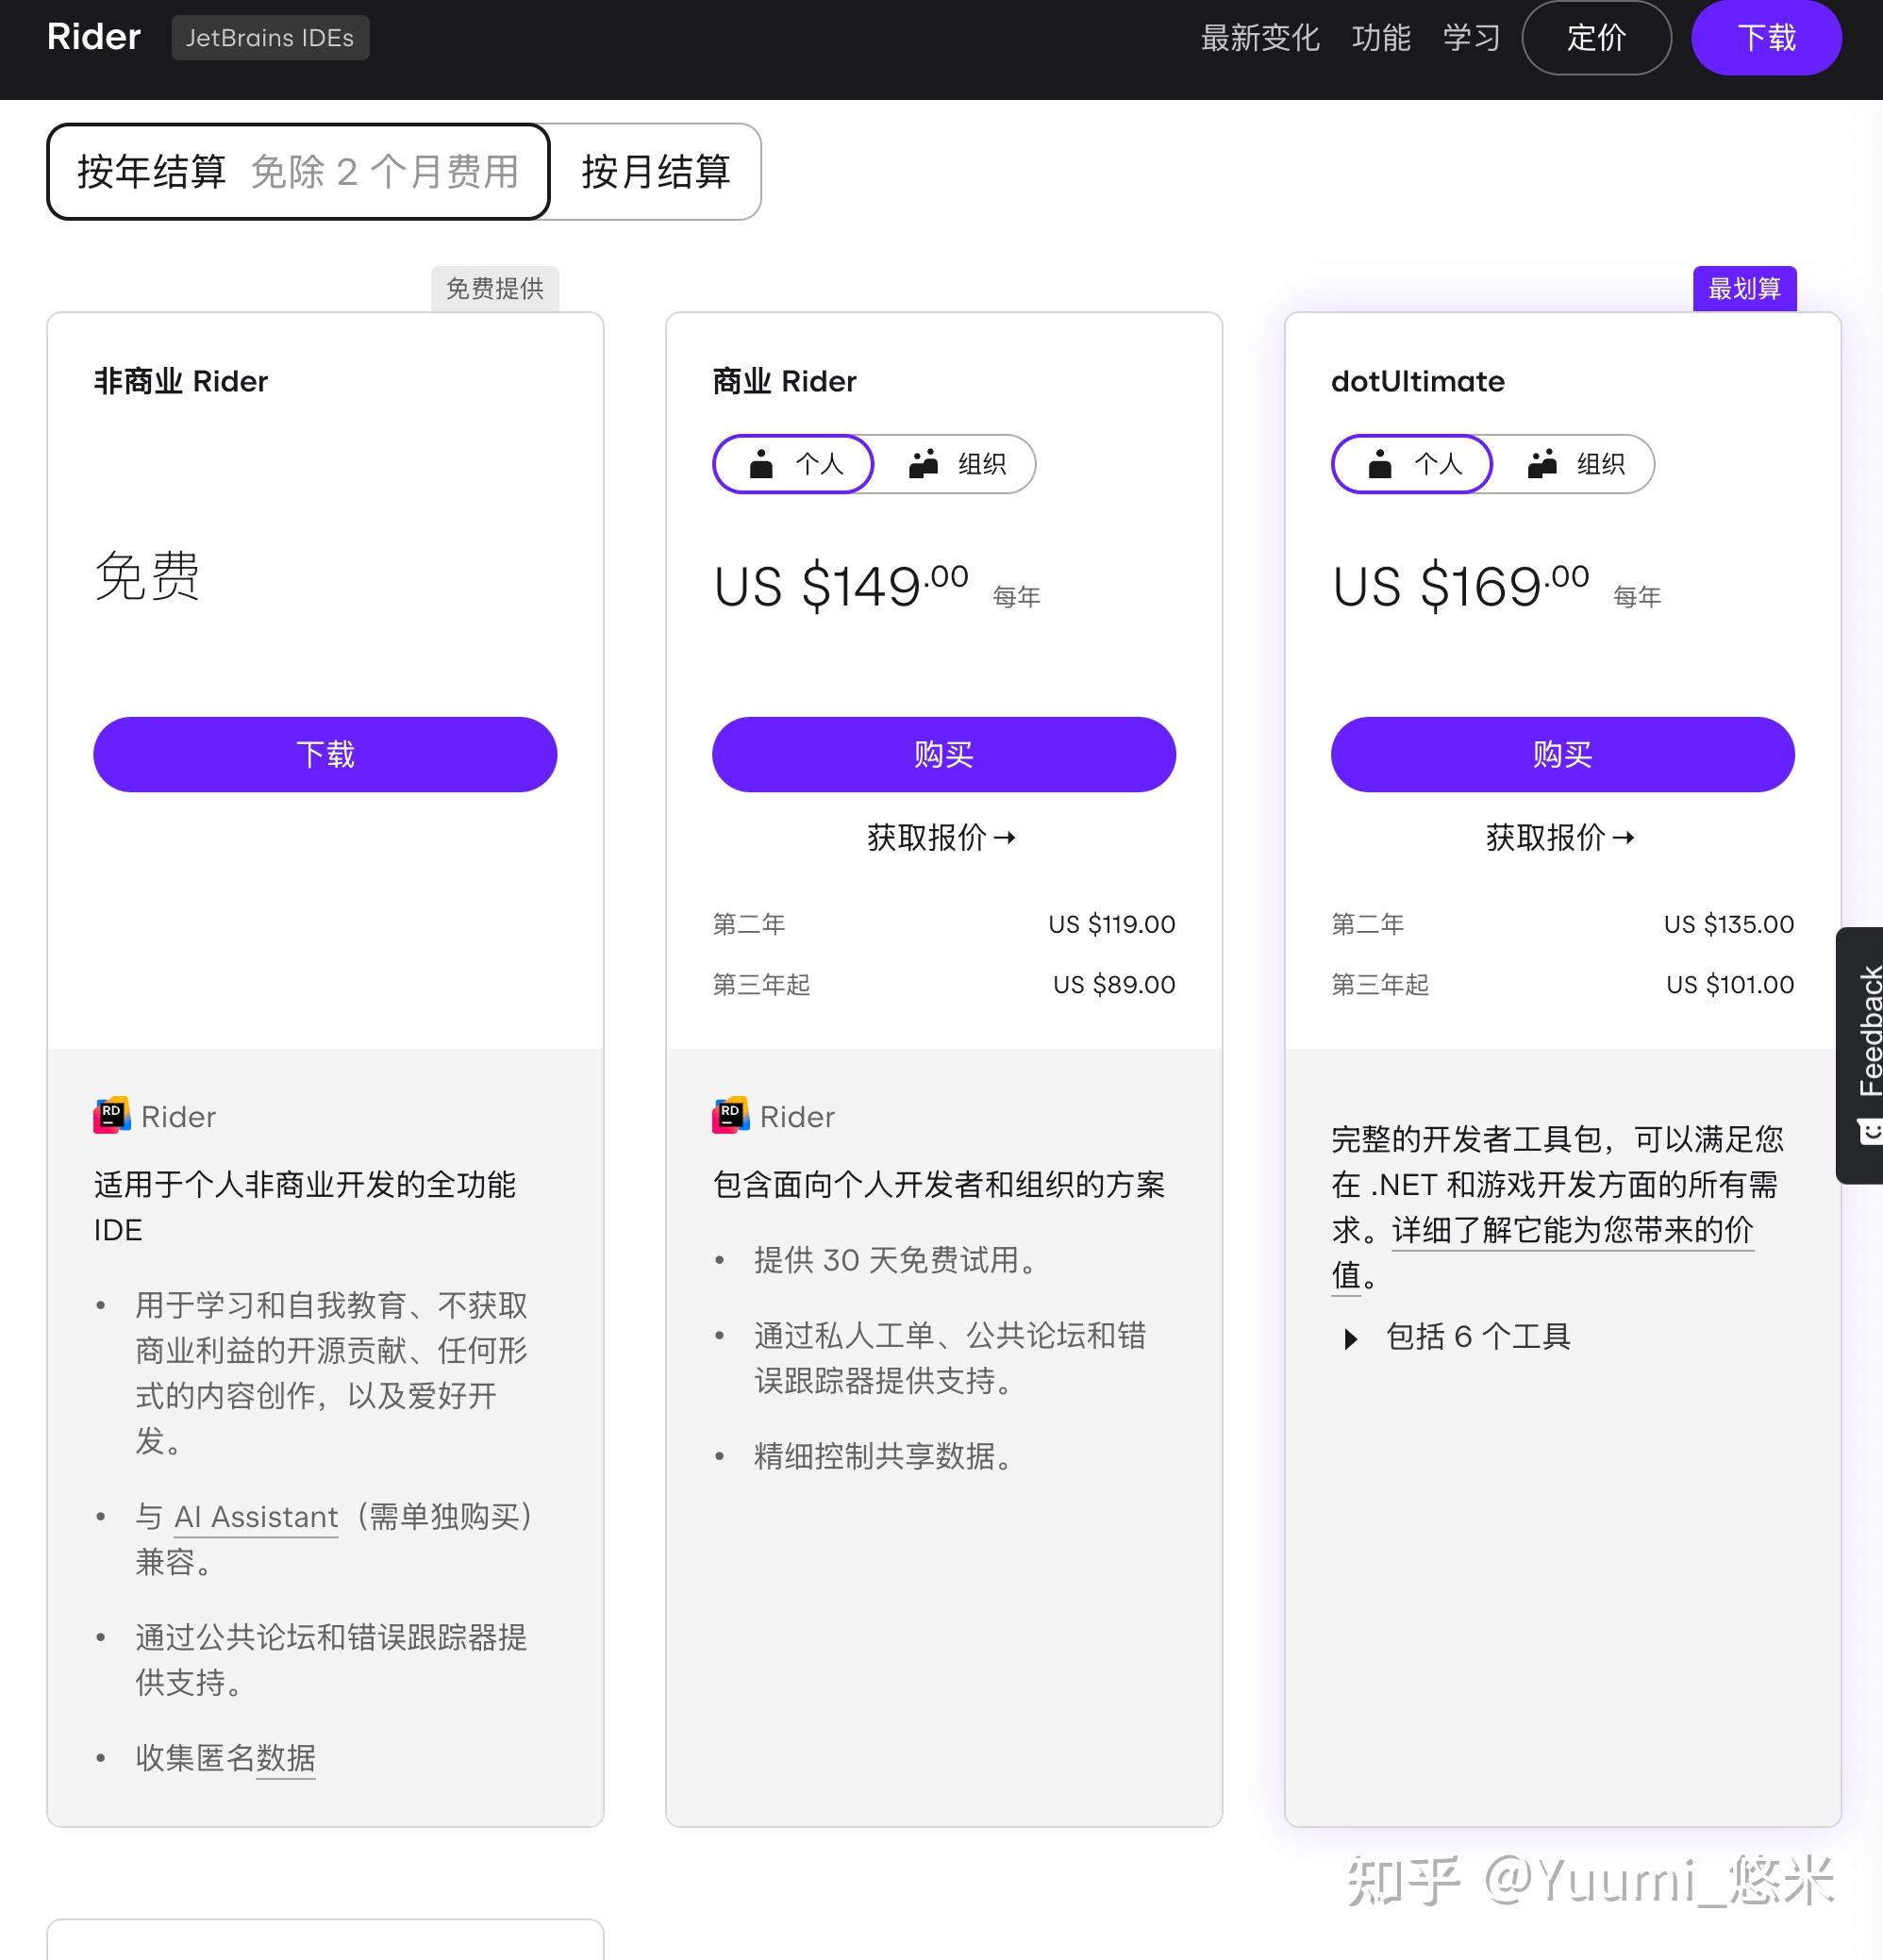Click the AI Assistant link
1883x1960 pixels.
(x=255, y=1517)
